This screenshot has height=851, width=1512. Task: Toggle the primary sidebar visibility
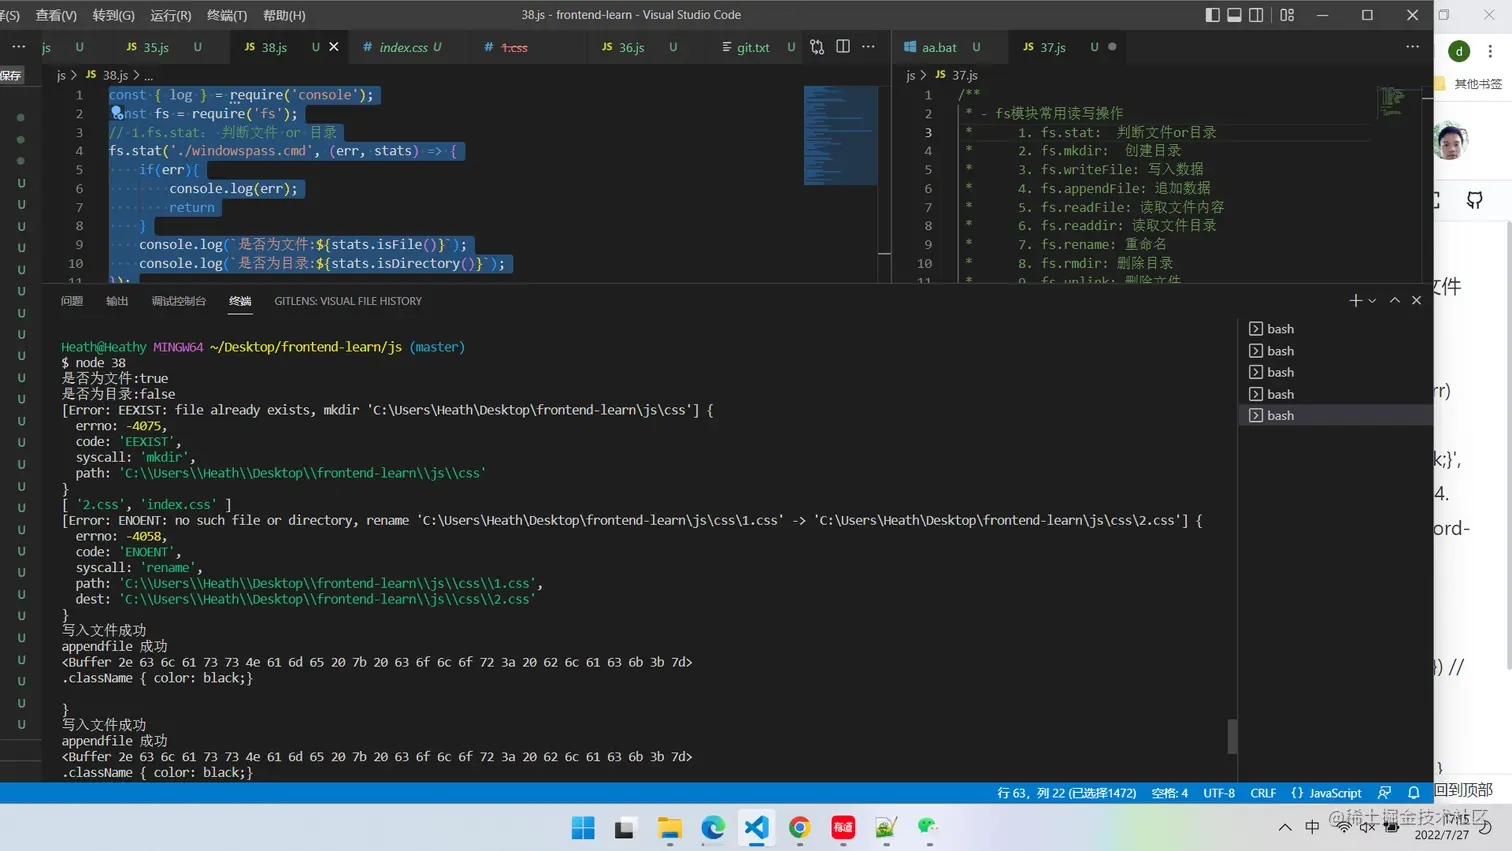pos(1212,15)
